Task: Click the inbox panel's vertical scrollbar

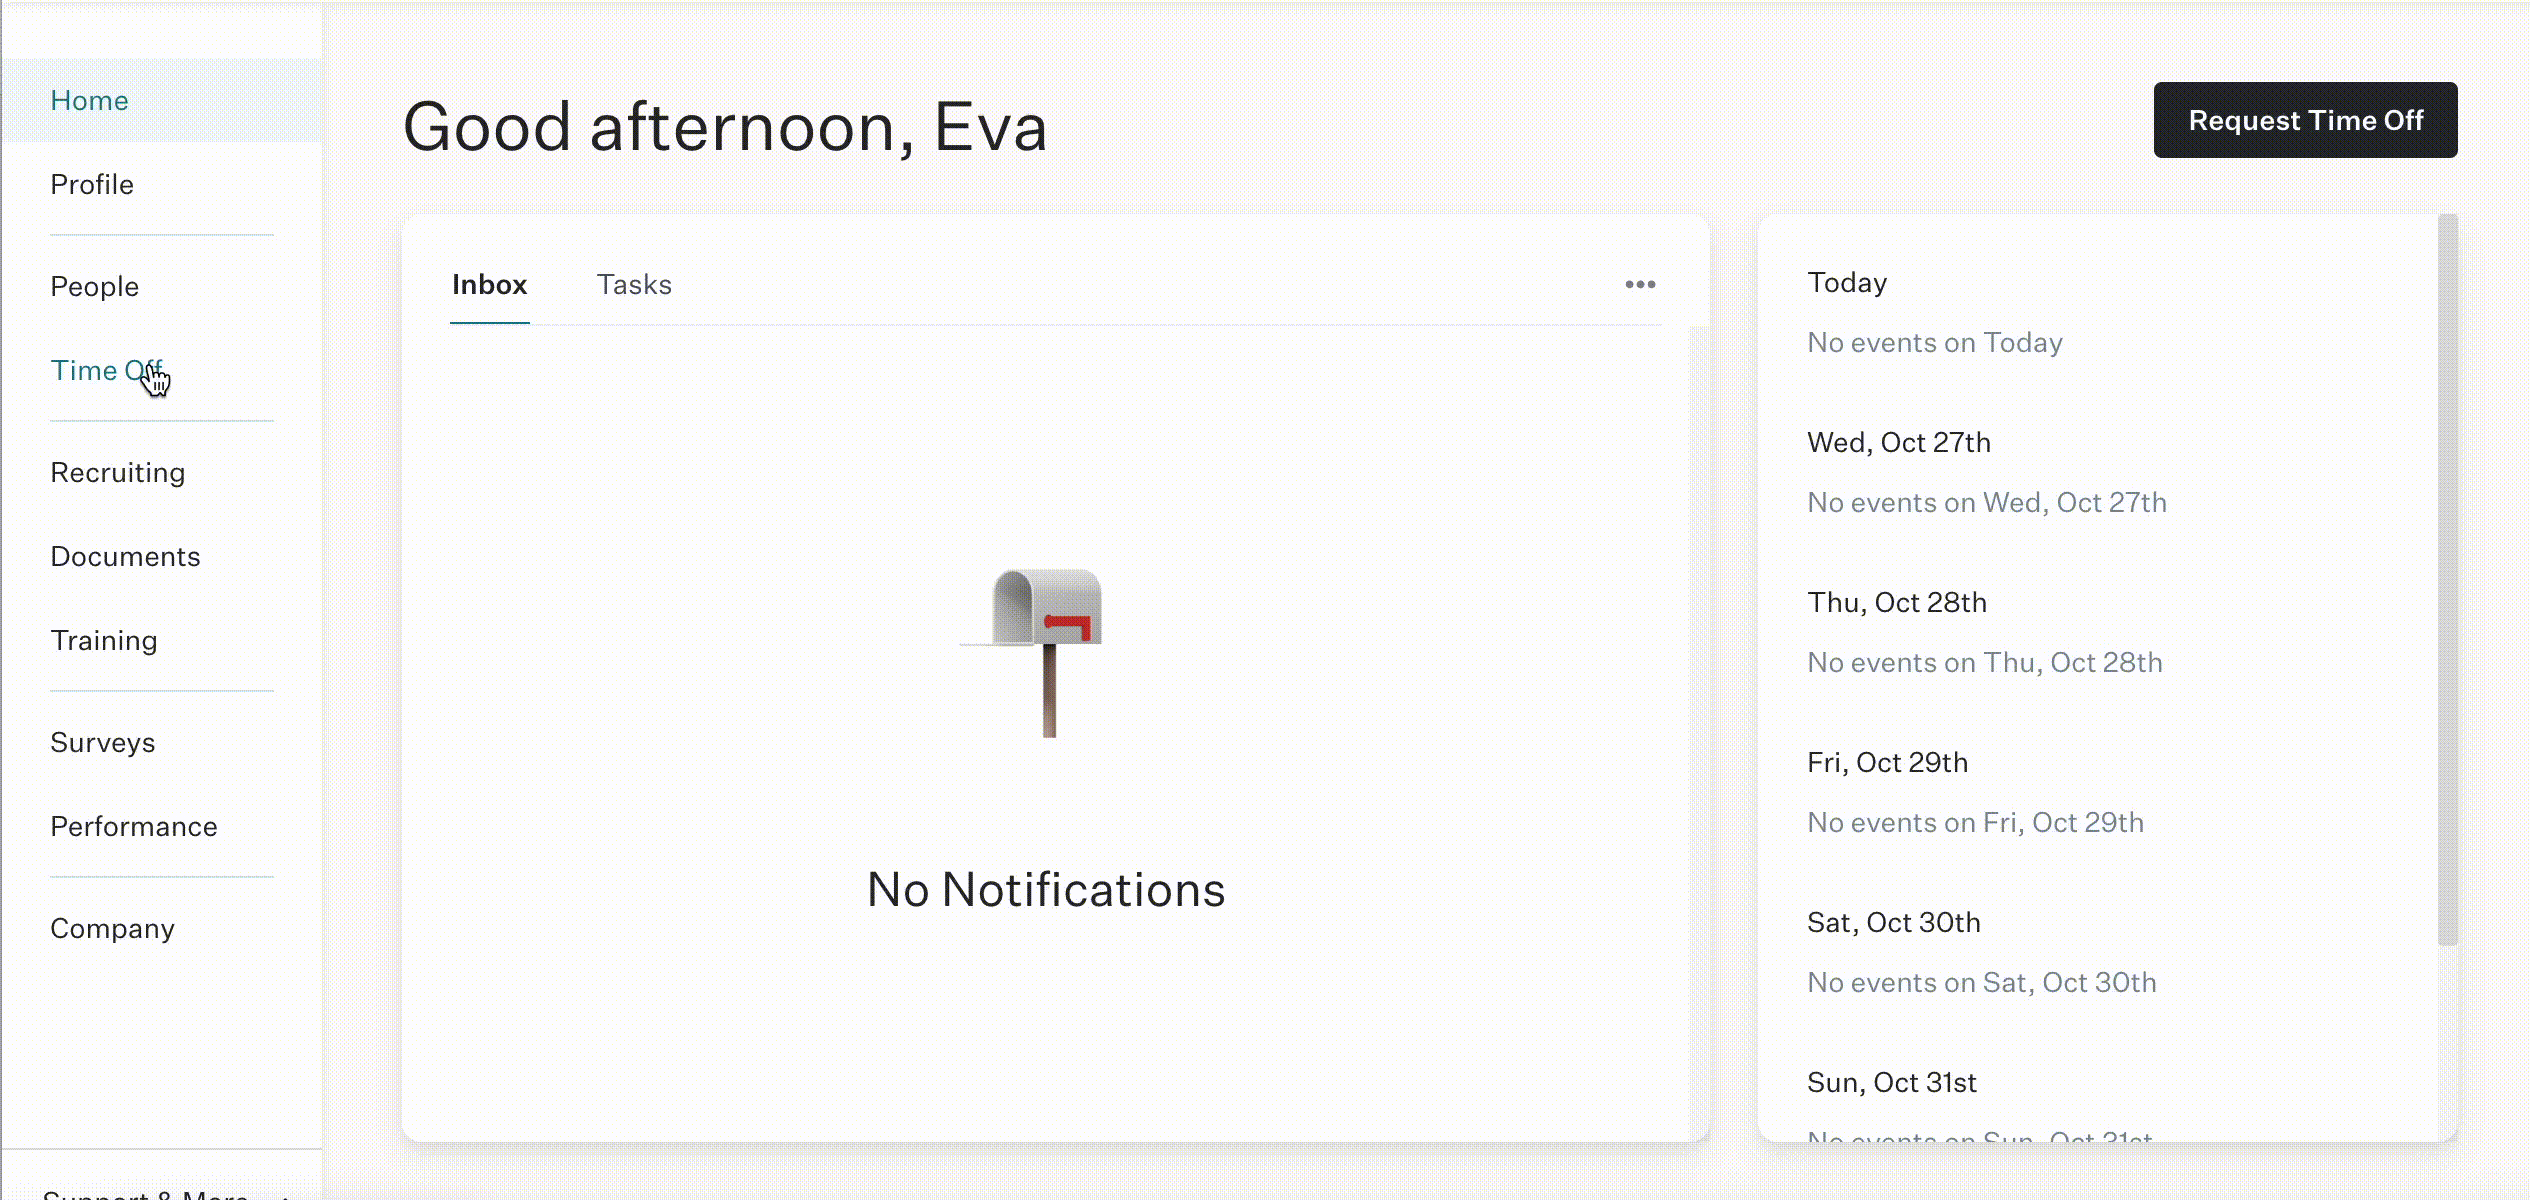Action: pyautogui.click(x=1698, y=732)
